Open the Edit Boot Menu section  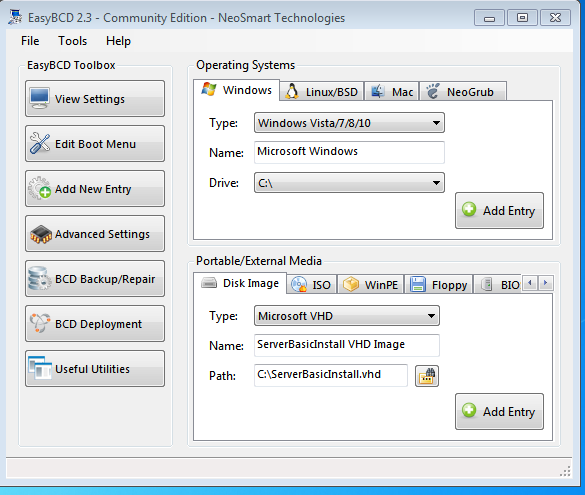click(x=95, y=144)
